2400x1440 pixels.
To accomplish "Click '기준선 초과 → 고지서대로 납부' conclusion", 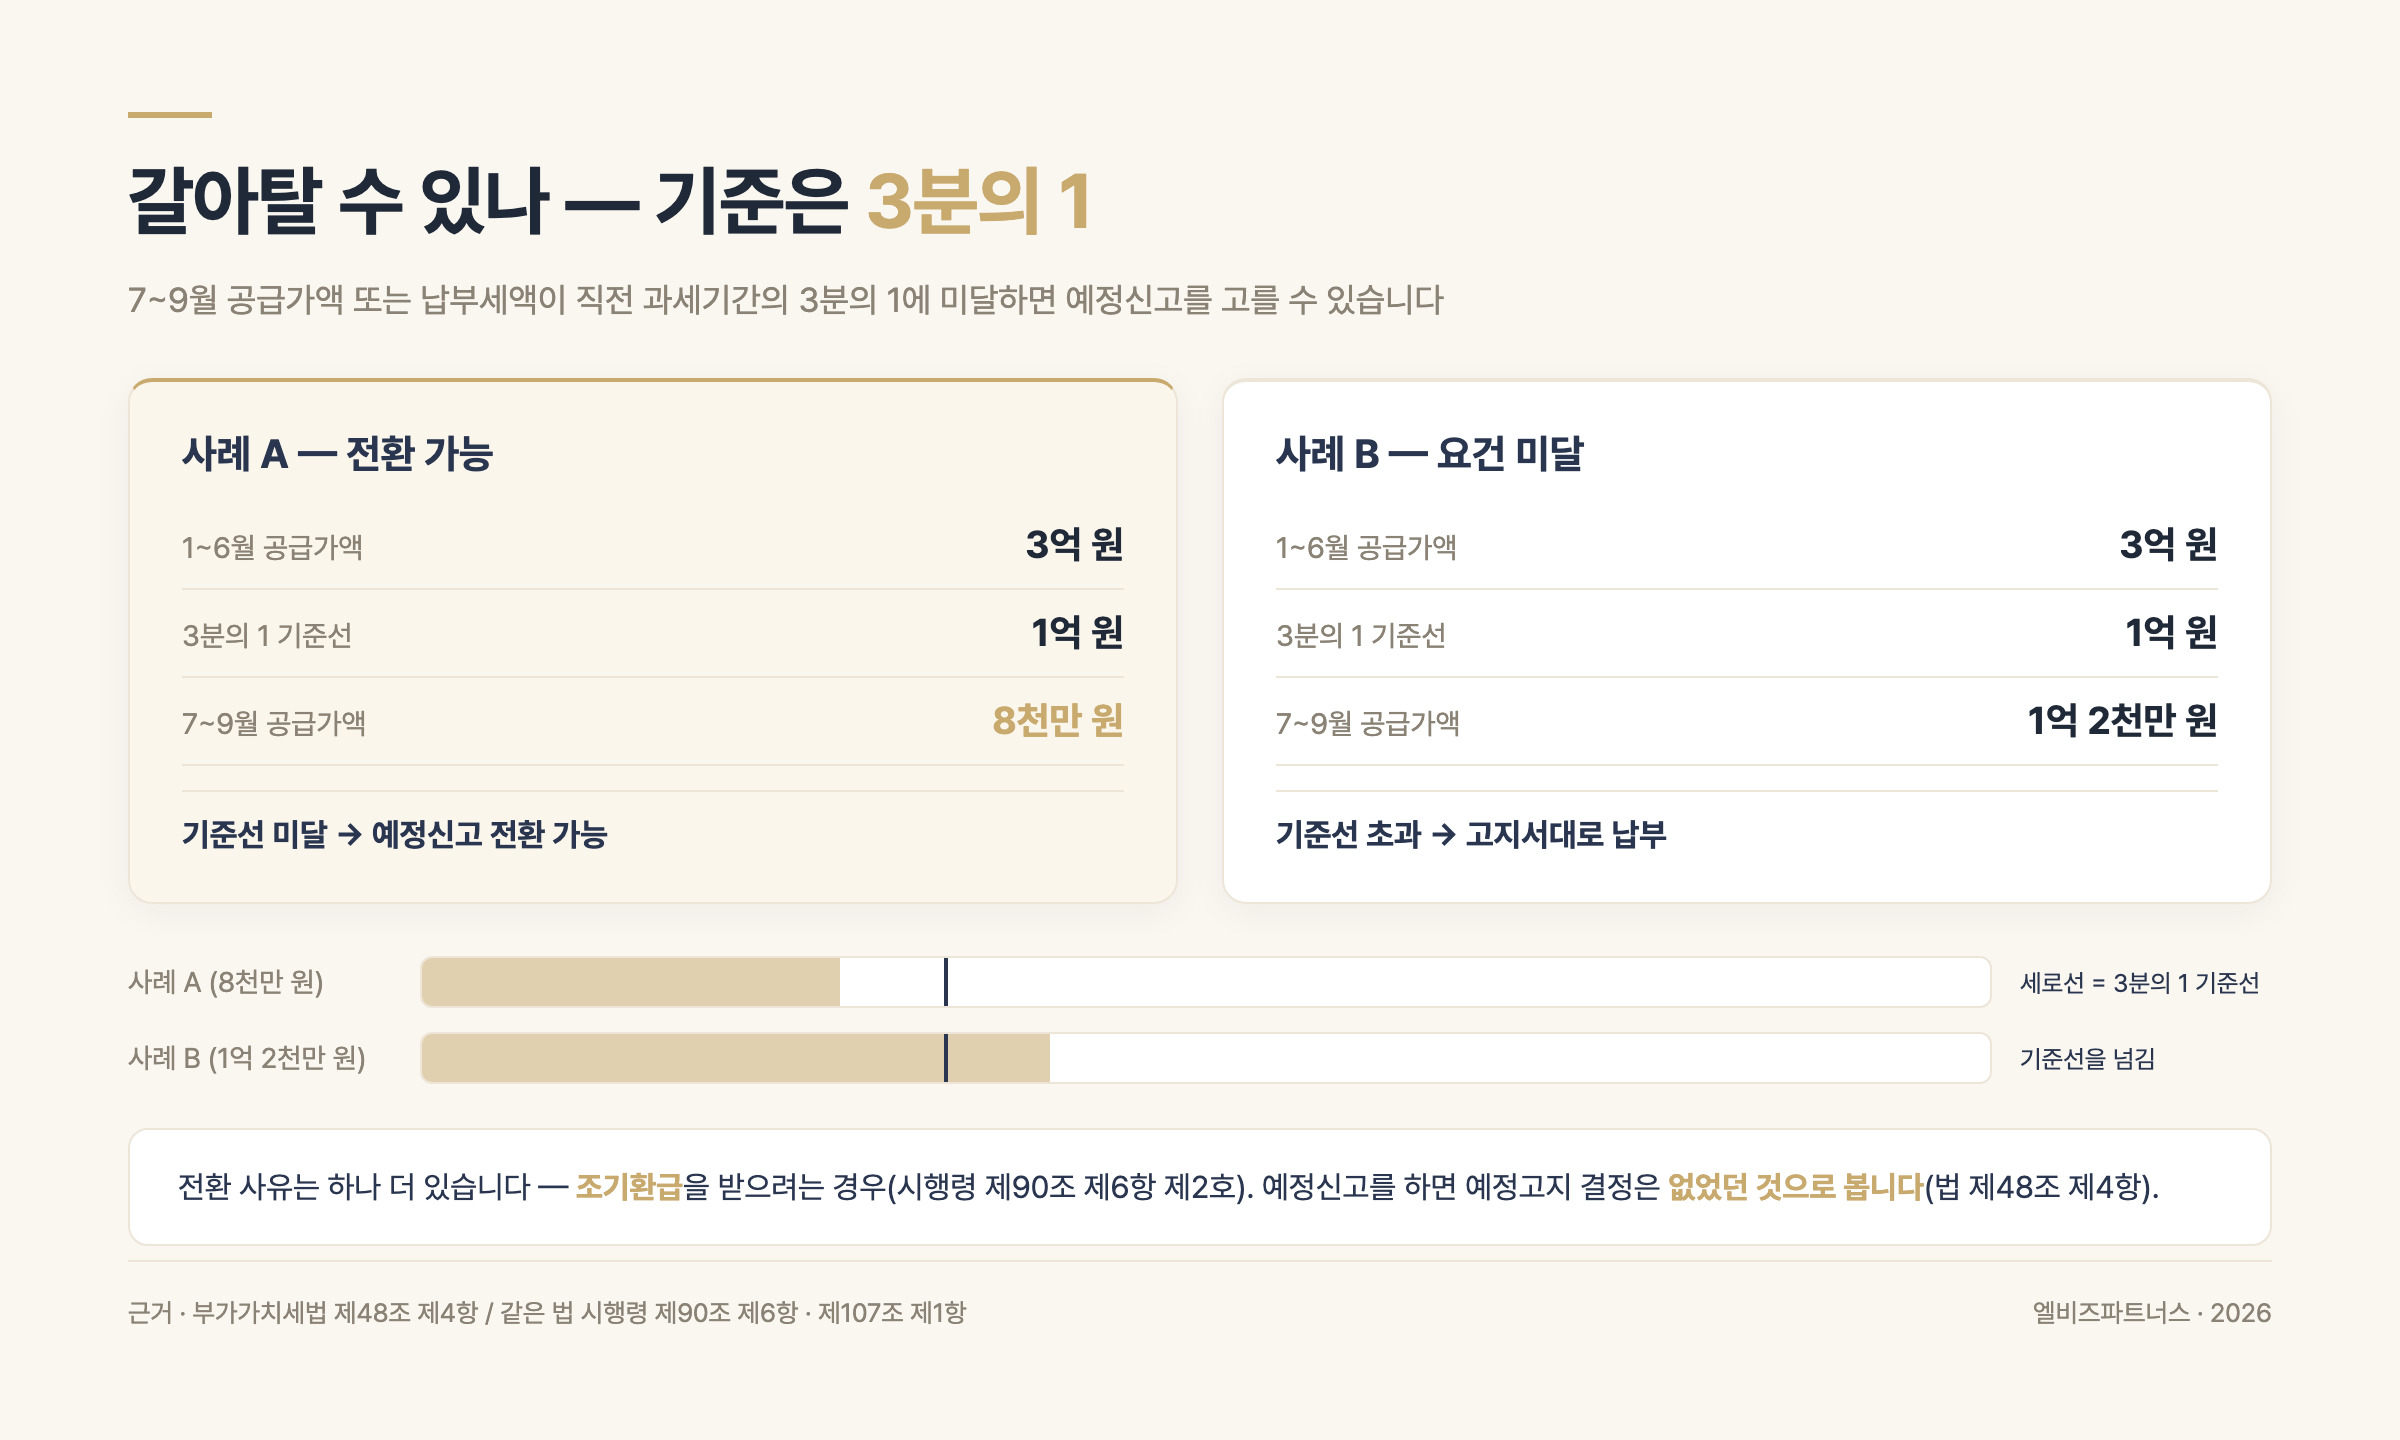I will coord(1471,834).
